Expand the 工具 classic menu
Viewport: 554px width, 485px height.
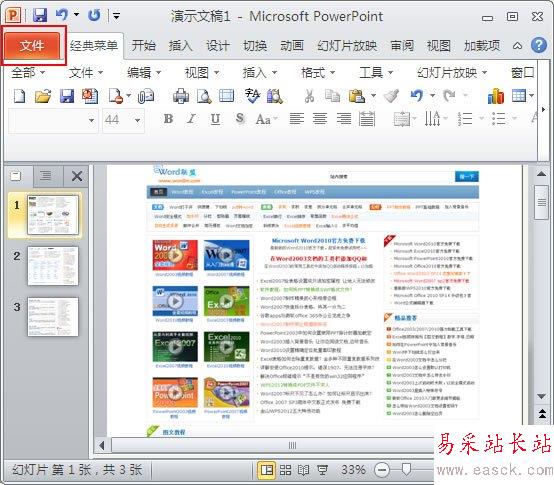[376, 72]
